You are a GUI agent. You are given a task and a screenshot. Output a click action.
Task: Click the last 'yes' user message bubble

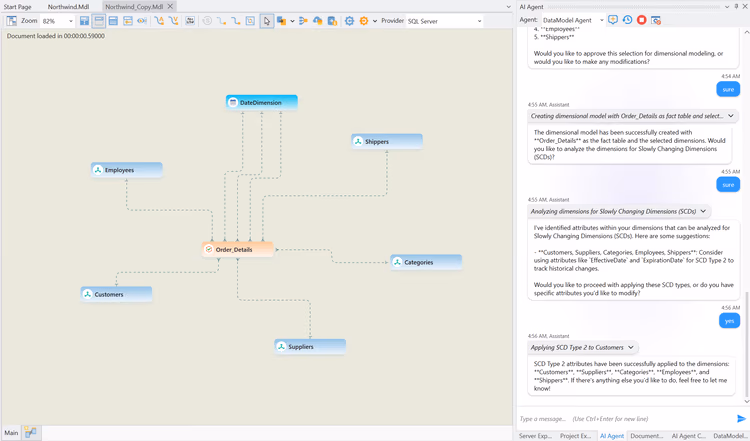tap(729, 320)
